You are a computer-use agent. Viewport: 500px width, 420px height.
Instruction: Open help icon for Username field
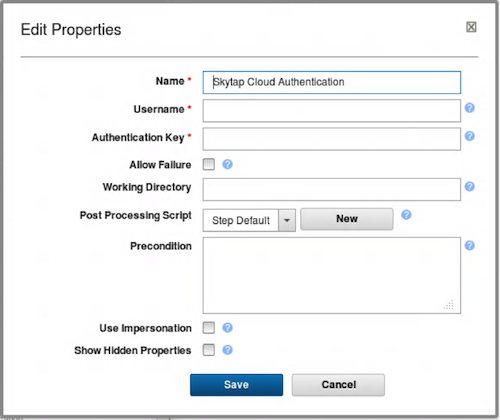click(469, 108)
